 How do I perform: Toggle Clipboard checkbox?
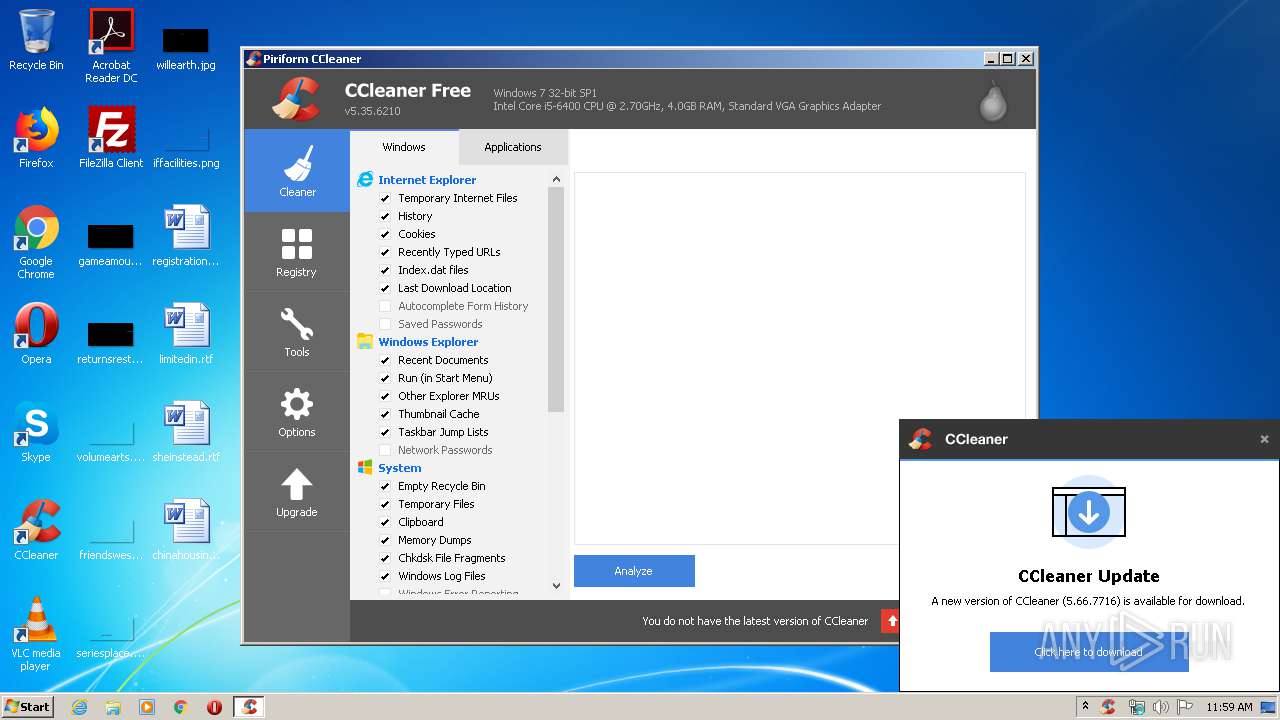[x=385, y=522]
